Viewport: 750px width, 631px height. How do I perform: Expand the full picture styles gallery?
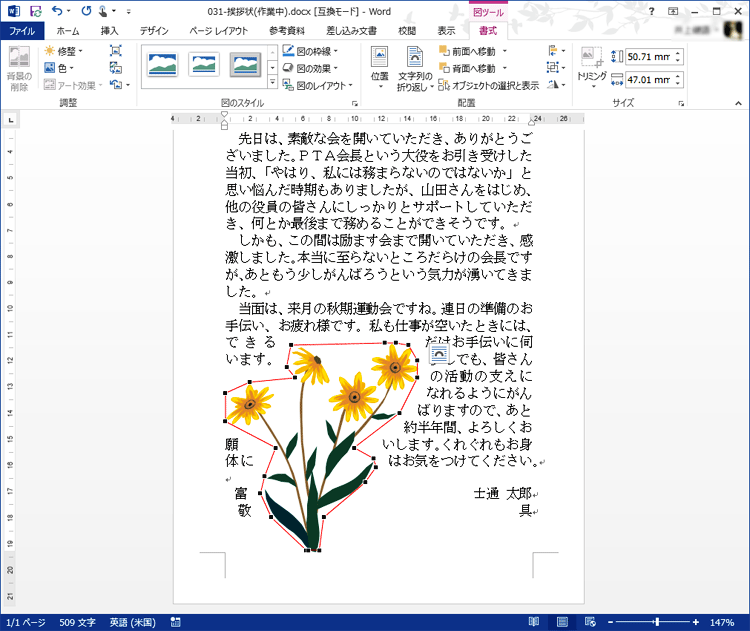click(272, 83)
